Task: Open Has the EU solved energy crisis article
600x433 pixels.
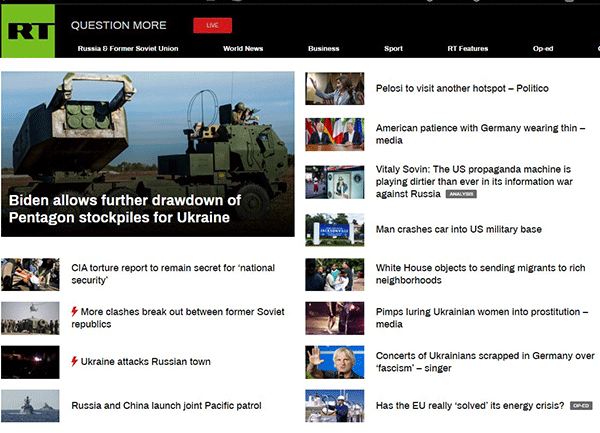Action: [470, 405]
